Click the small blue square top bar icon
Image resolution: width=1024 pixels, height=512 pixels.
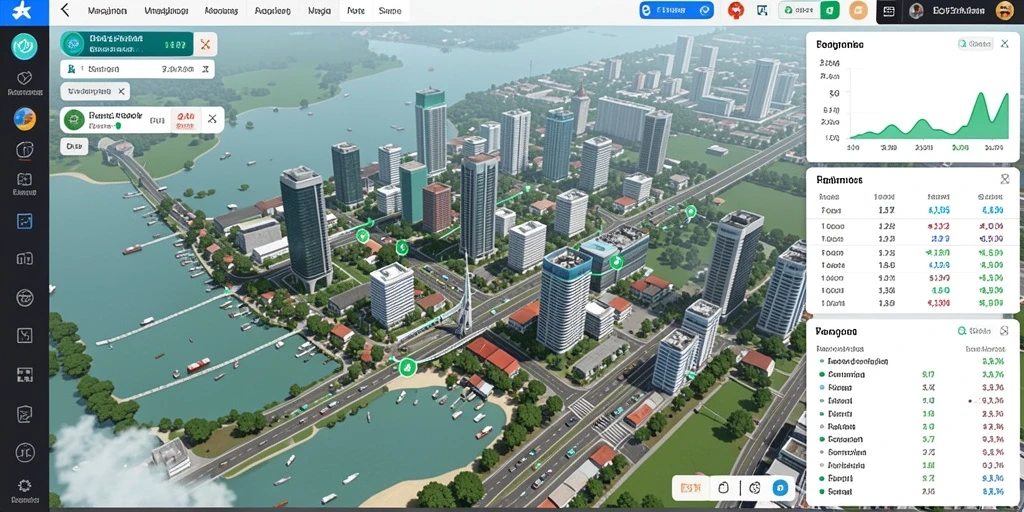click(761, 10)
